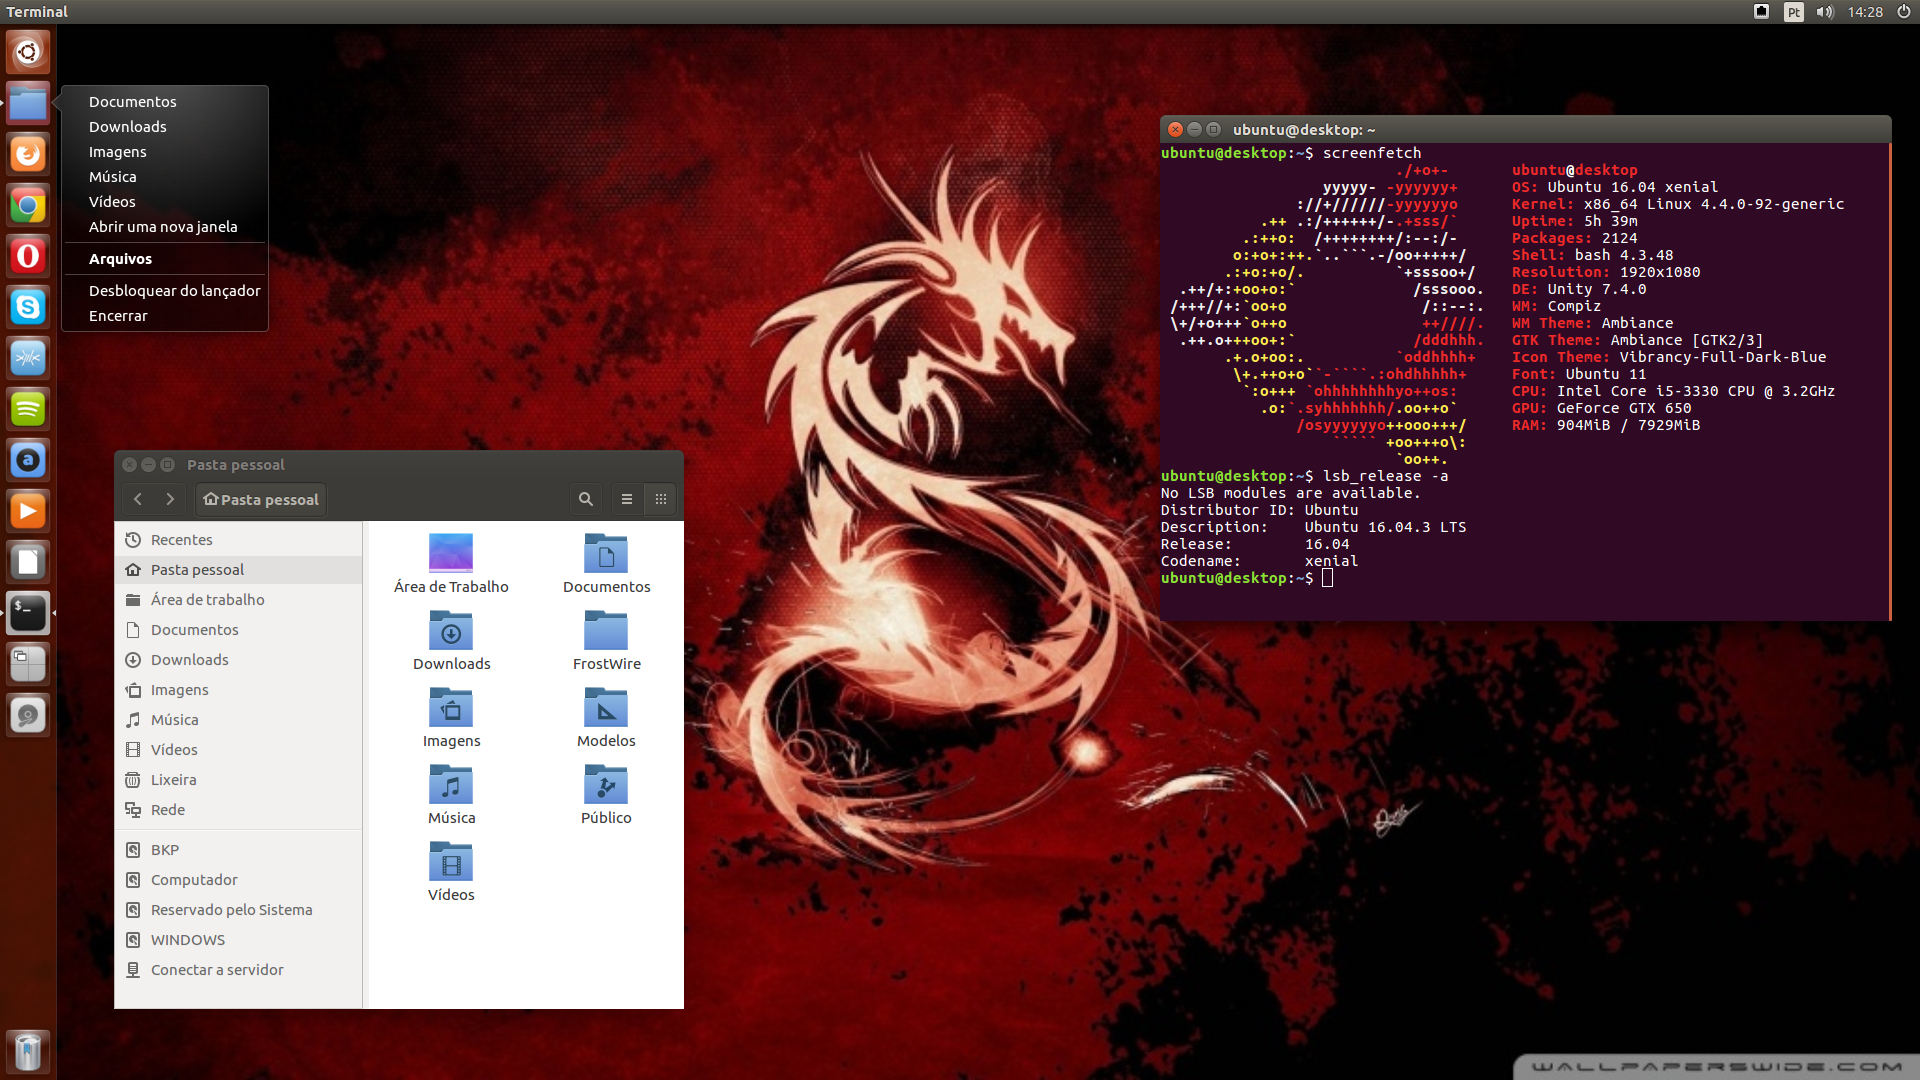Choose Abrir uma nova janela menu entry
Screen dimensions: 1920x1080
click(165, 227)
